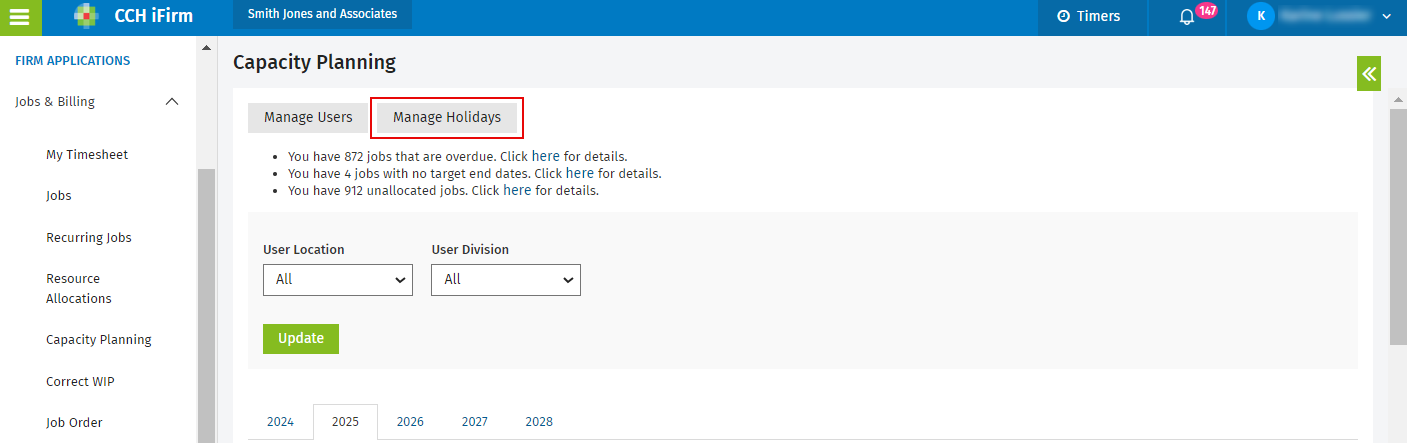Open the green hamburger main menu
Image resolution: width=1407 pixels, height=443 pixels.
[x=20, y=17]
